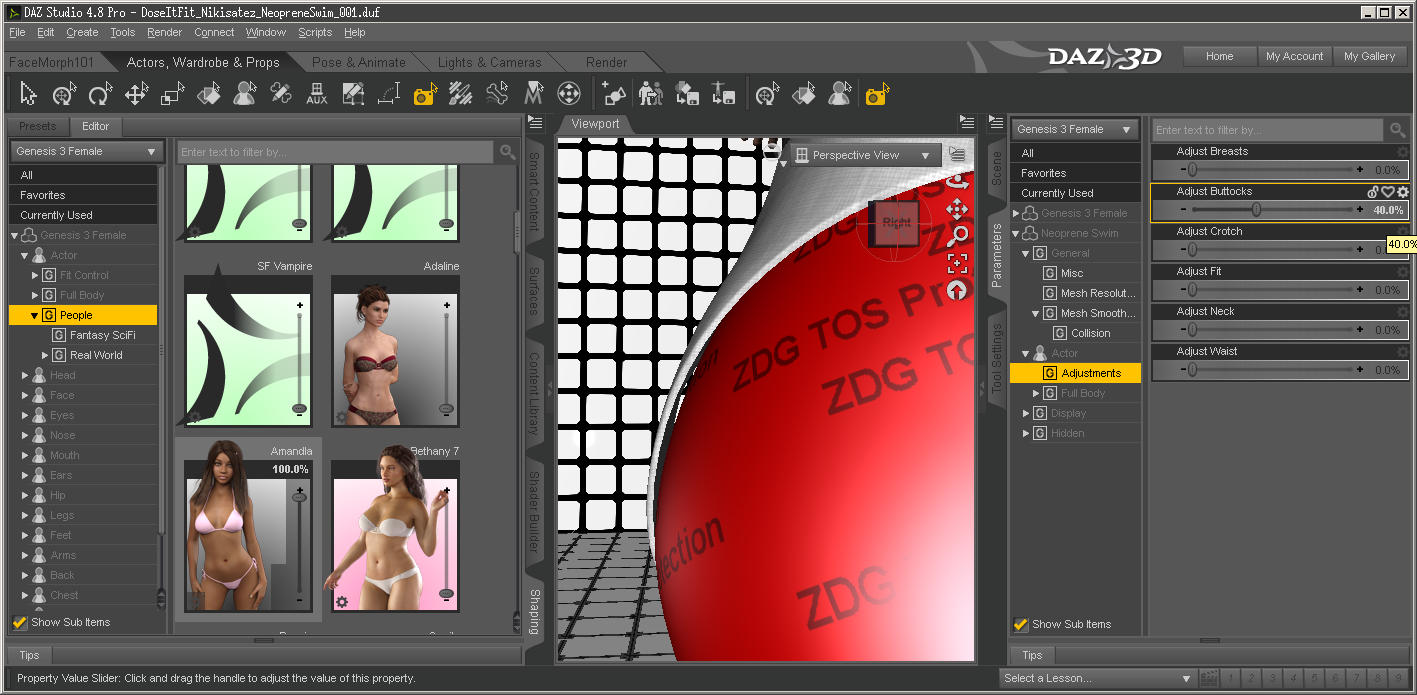The height and width of the screenshot is (695, 1417).
Task: Select the Joint Editor bone-pencil tool
Action: tap(280, 95)
